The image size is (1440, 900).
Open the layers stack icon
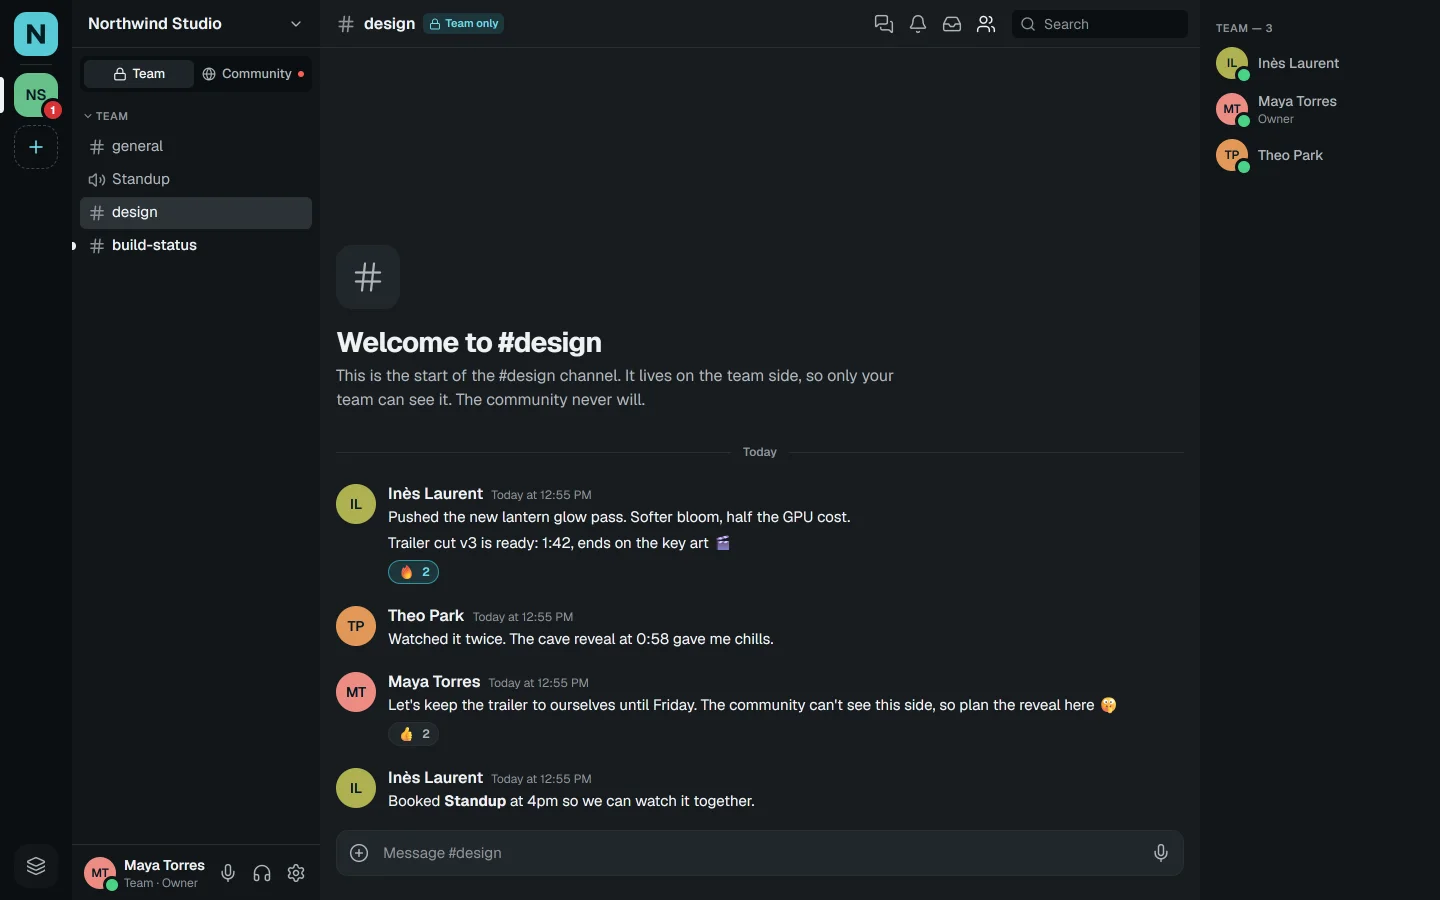click(36, 866)
